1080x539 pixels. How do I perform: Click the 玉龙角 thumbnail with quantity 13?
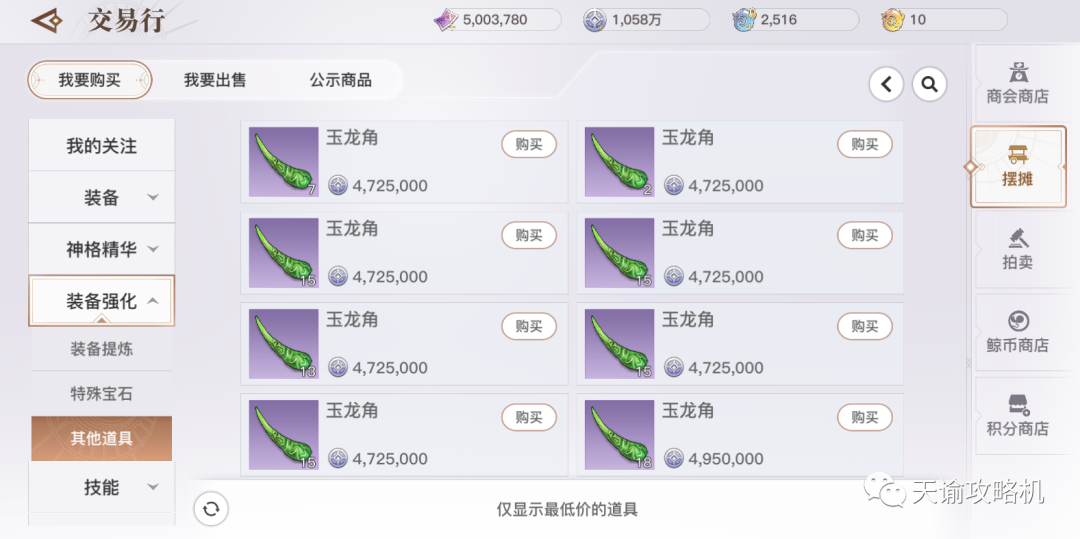pos(284,344)
